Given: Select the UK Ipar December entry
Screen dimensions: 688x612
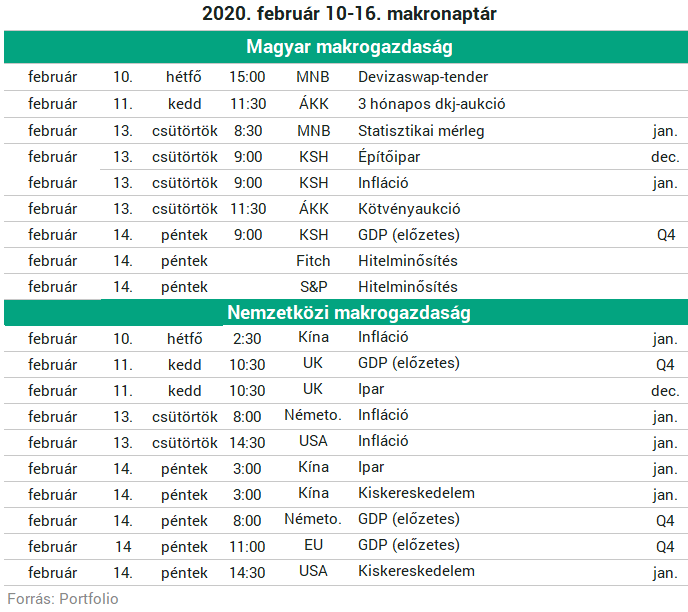Looking at the screenshot, I should [x=346, y=390].
